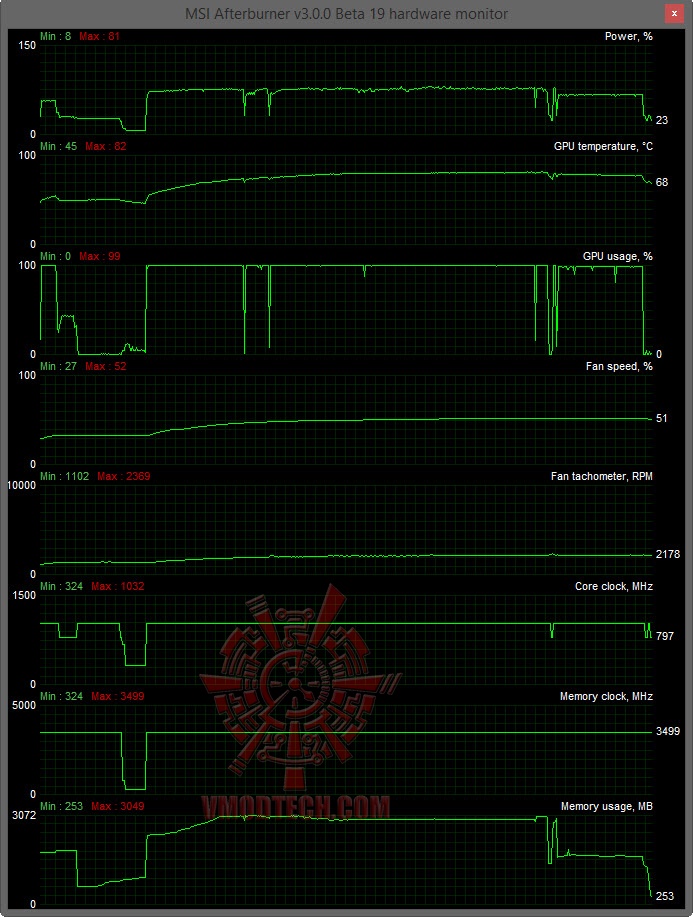Screen dimensions: 693x917
Task: Click the Fan speed 'Max : 52' value
Action: tap(106, 366)
